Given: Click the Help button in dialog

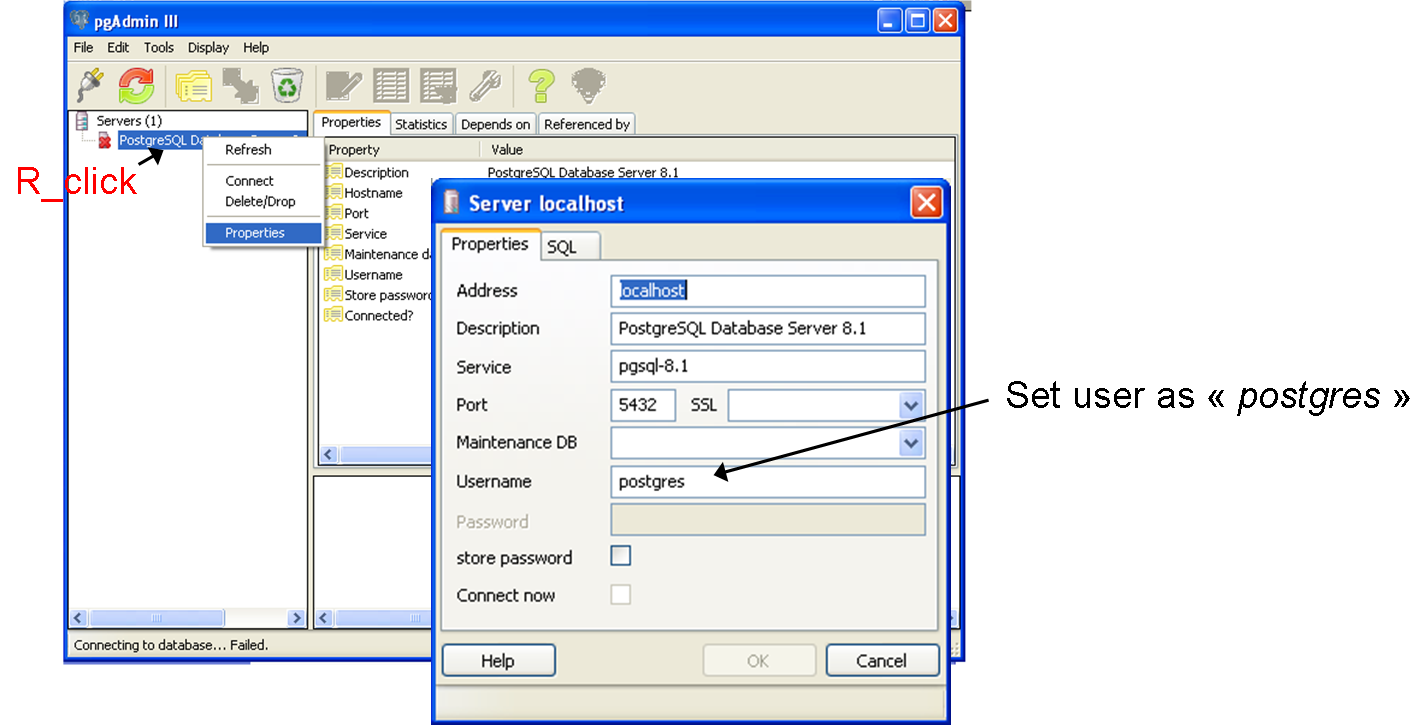Looking at the screenshot, I should tap(498, 661).
